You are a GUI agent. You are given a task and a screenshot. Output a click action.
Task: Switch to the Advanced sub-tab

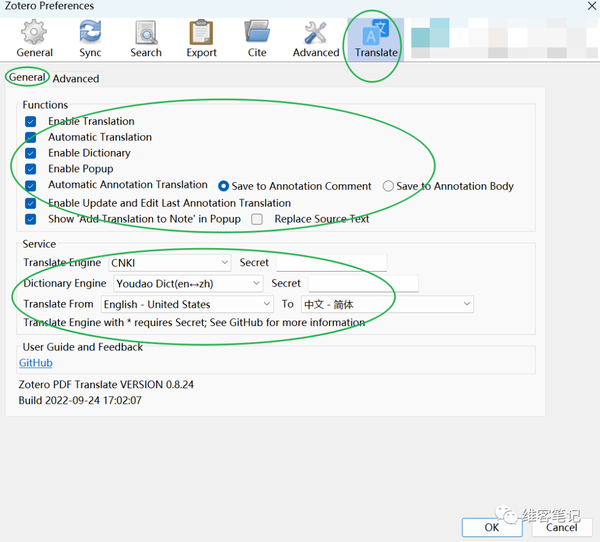[76, 78]
